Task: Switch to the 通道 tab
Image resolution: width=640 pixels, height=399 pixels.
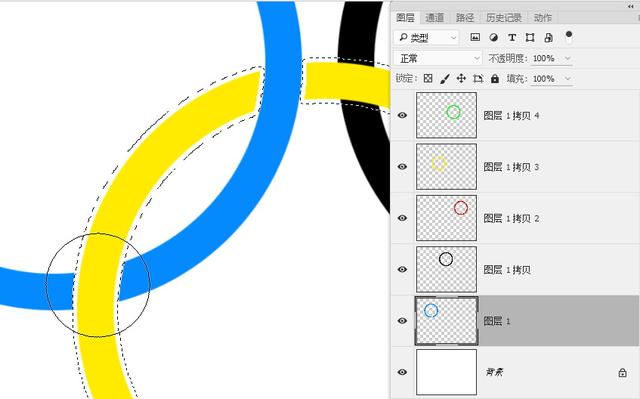Action: (435, 18)
